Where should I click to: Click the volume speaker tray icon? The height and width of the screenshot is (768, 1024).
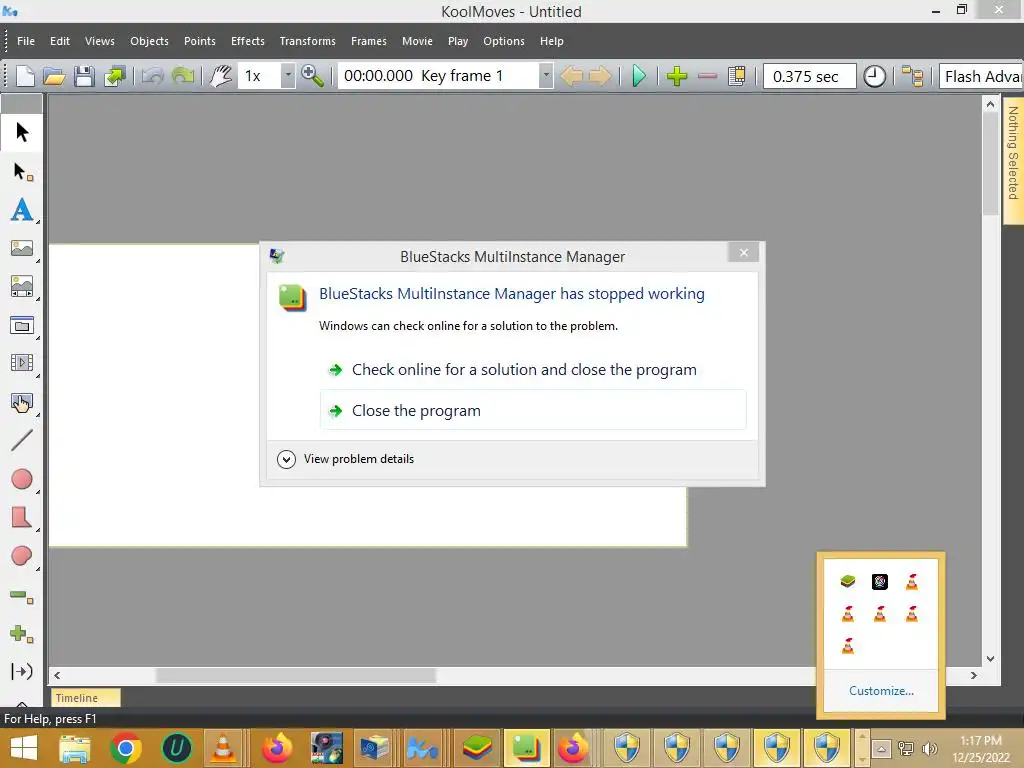tap(929, 749)
